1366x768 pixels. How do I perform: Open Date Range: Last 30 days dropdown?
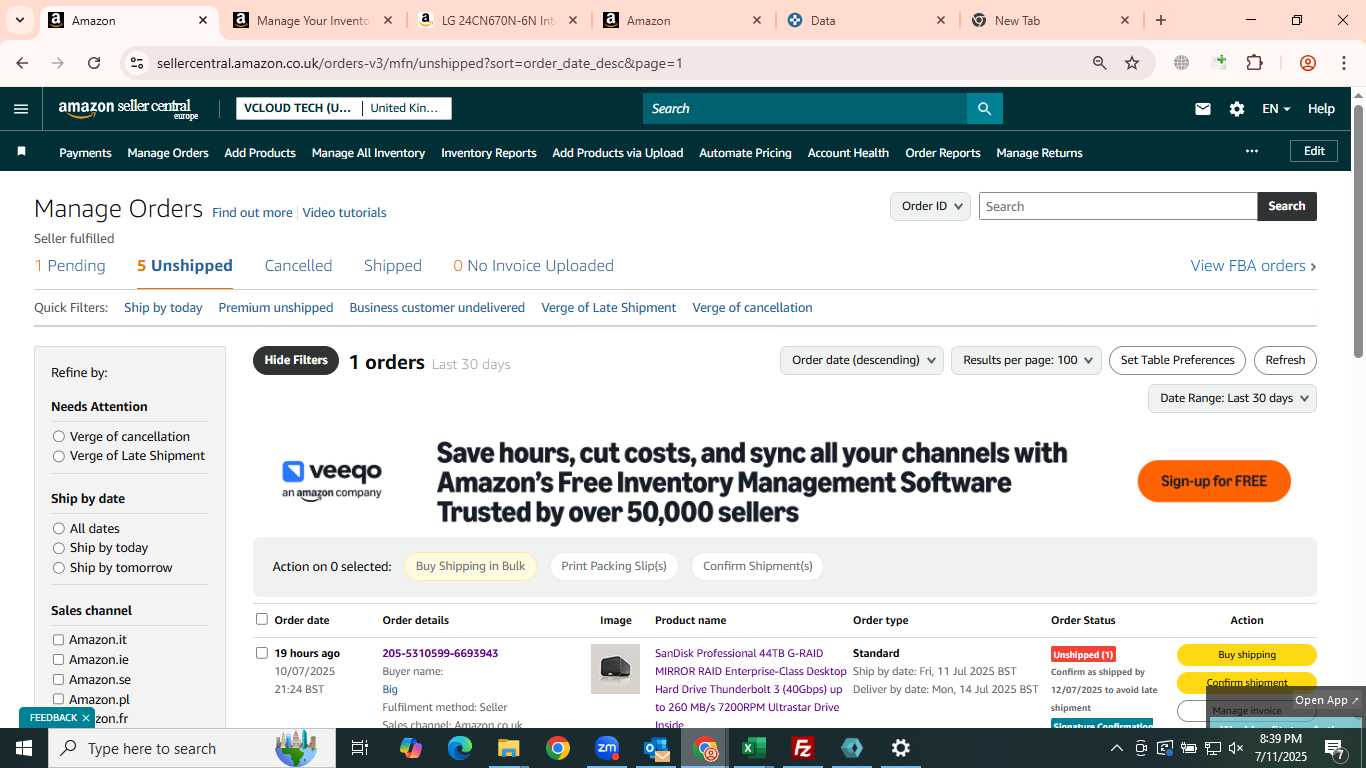click(x=1232, y=398)
